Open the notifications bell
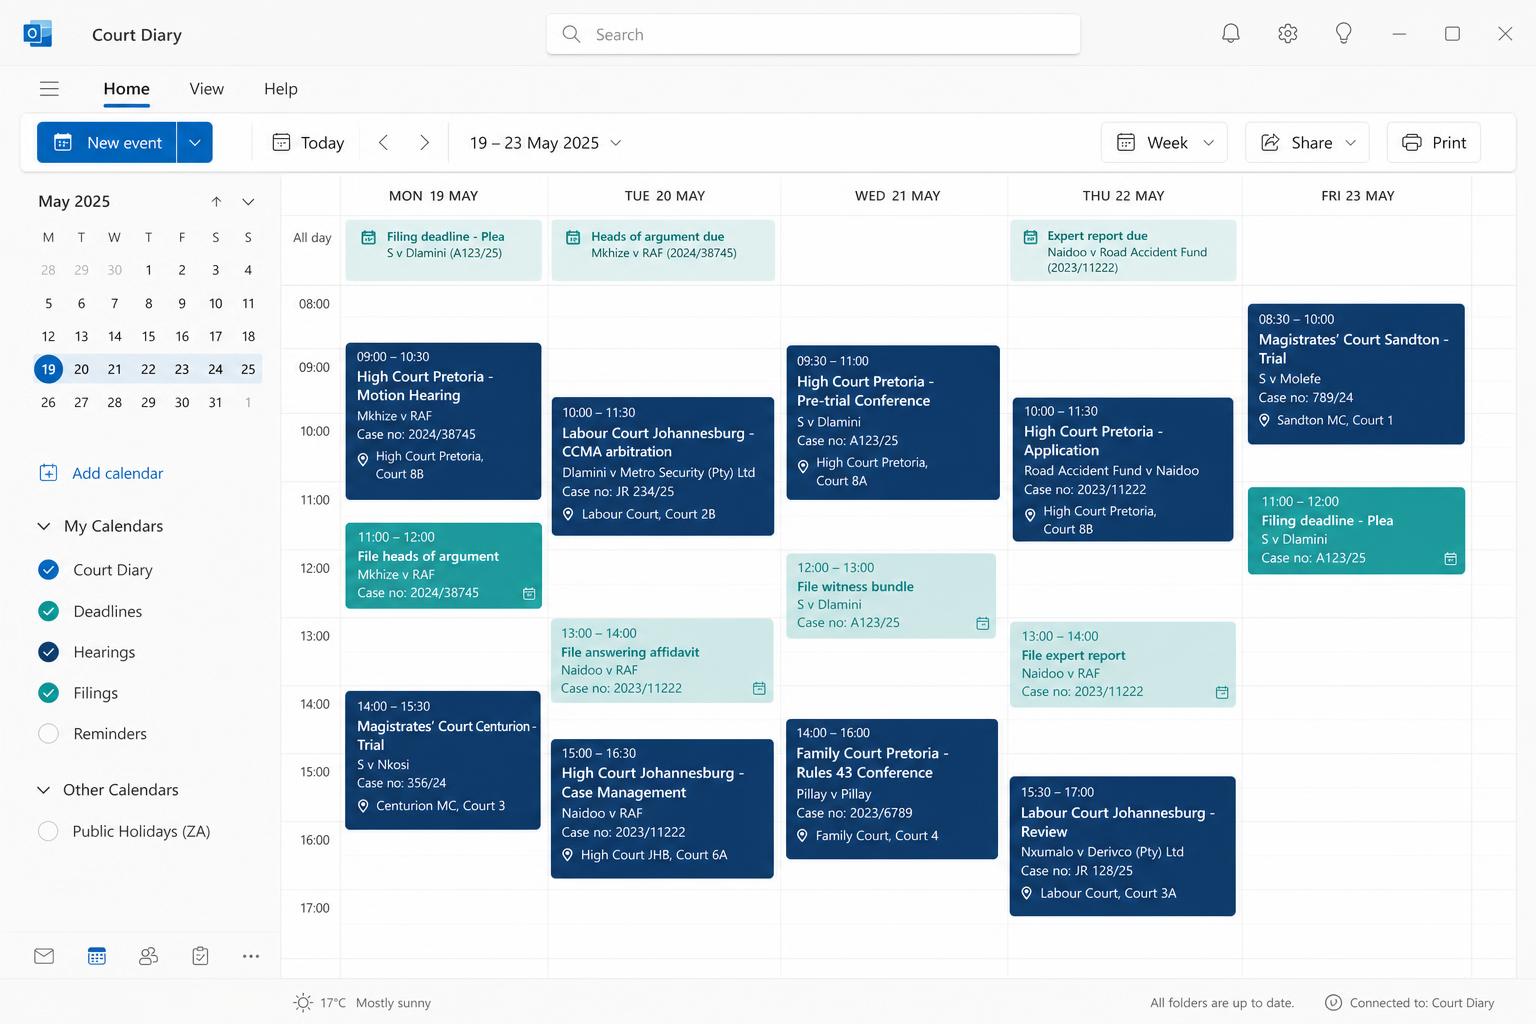The width and height of the screenshot is (1536, 1024). point(1231,34)
